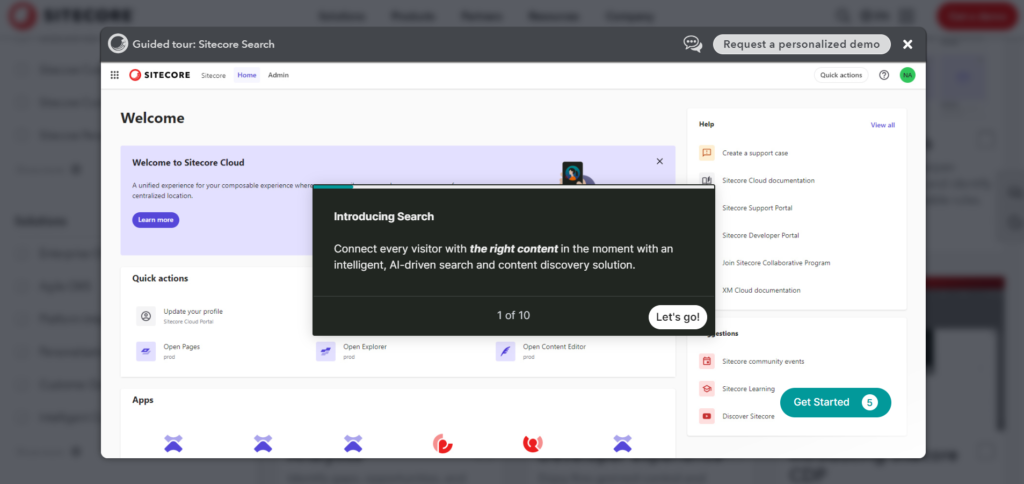The height and width of the screenshot is (484, 1024).
Task: Select Open Explorer quick action text
Action: click(365, 347)
